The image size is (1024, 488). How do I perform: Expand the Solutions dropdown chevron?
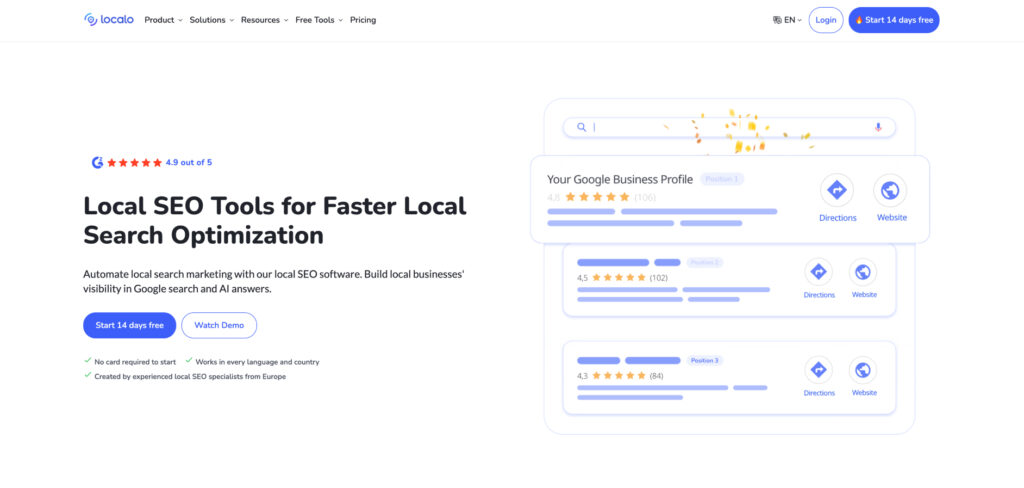[231, 21]
